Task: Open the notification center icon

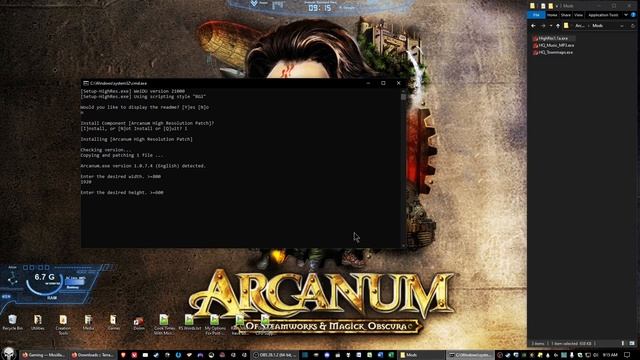Action: [627, 355]
